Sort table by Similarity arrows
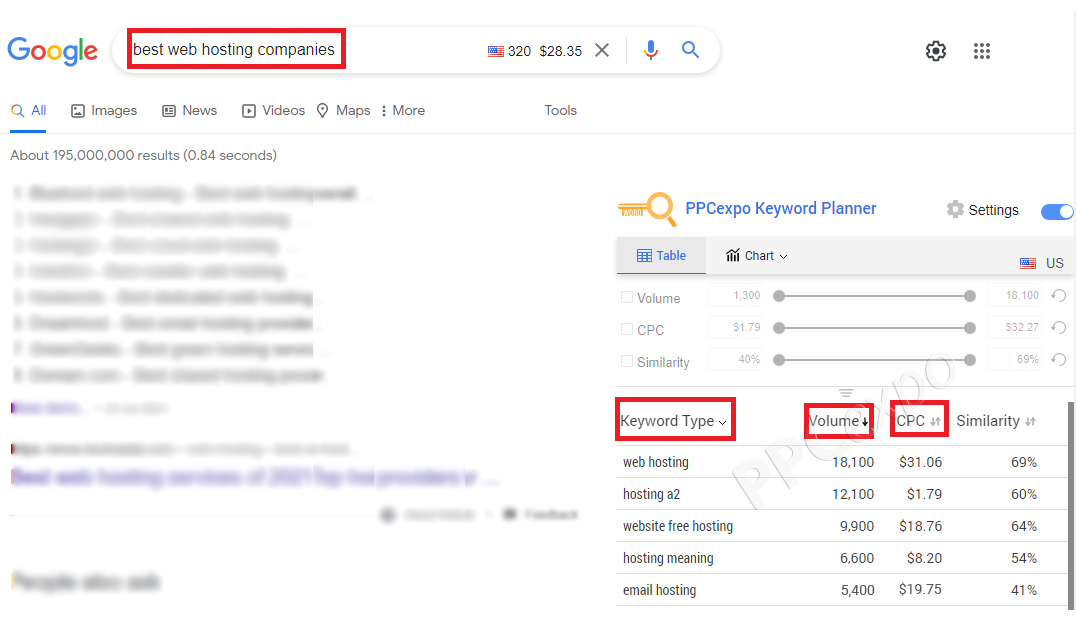Image resolution: width=1076 pixels, height=628 pixels. pos(1030,421)
